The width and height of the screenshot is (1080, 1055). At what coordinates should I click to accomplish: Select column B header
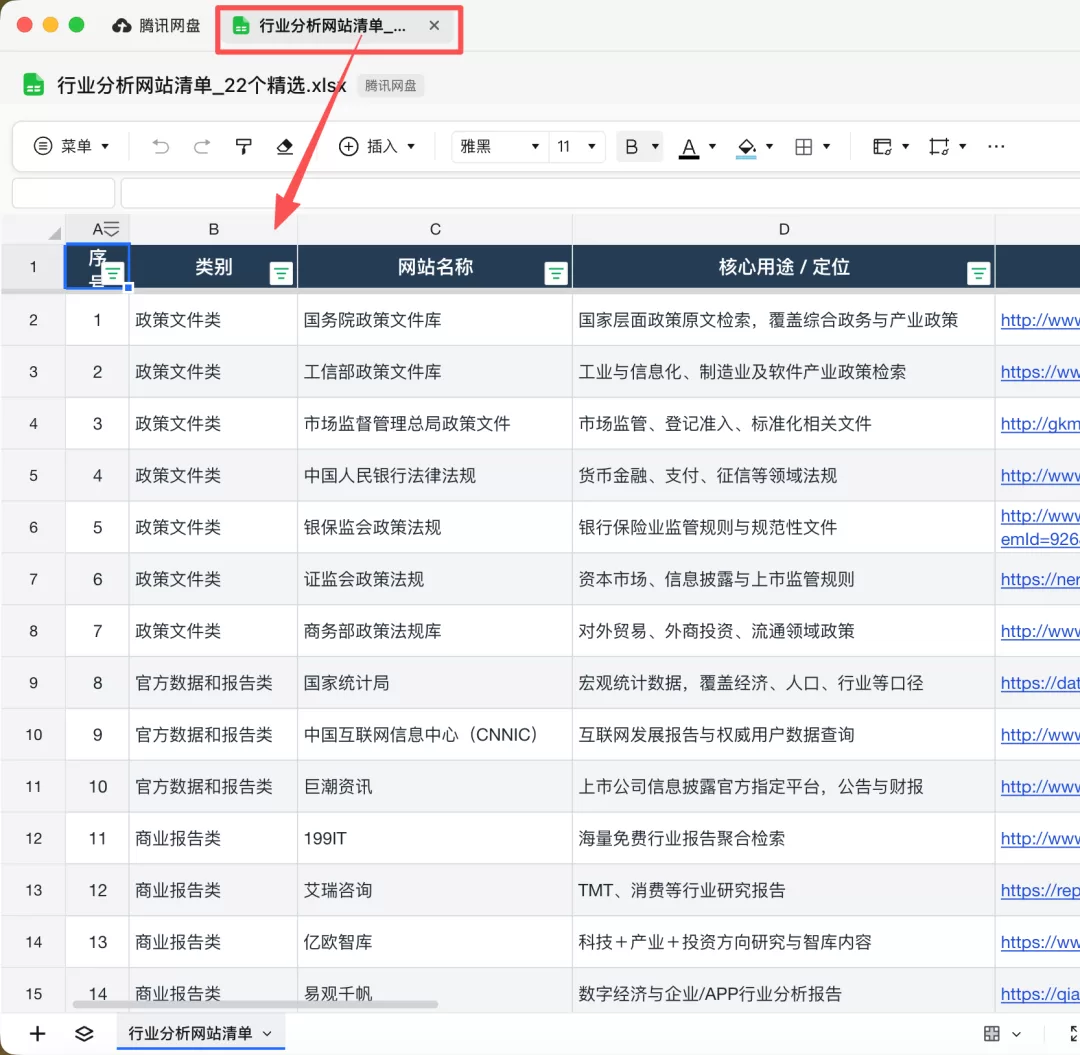pos(214,229)
